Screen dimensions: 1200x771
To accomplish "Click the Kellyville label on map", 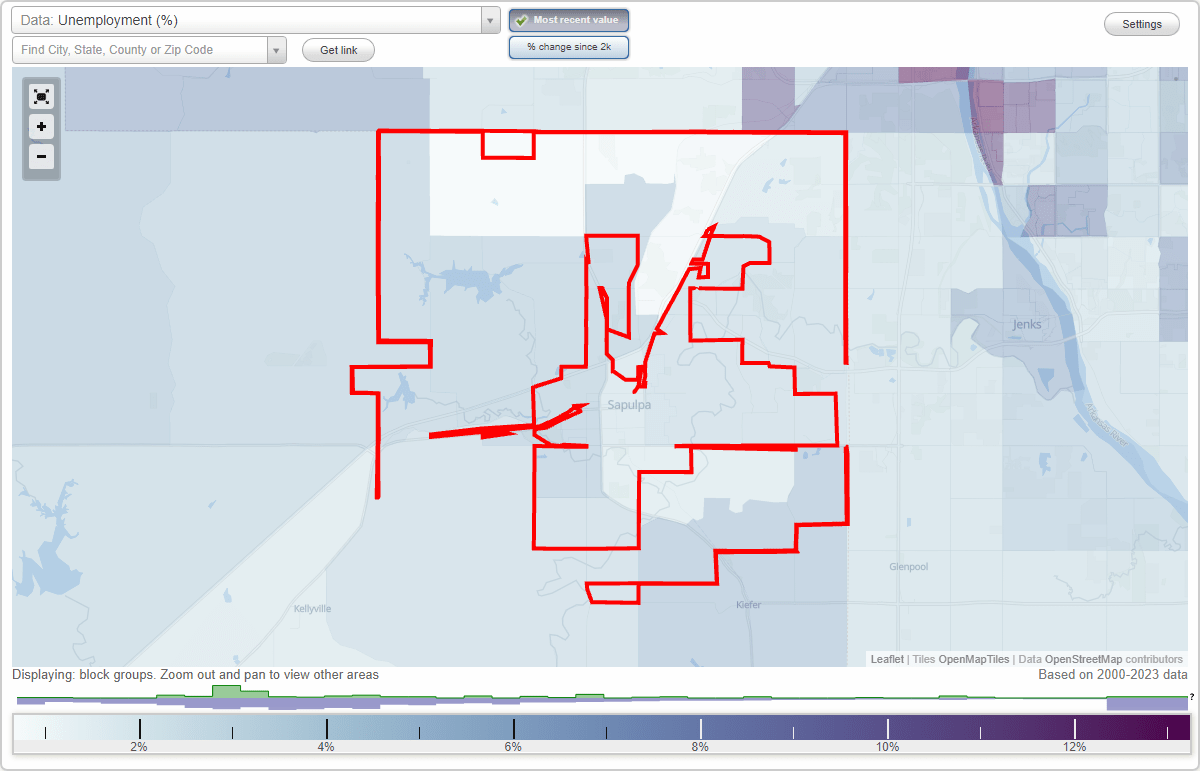I will 313,608.
